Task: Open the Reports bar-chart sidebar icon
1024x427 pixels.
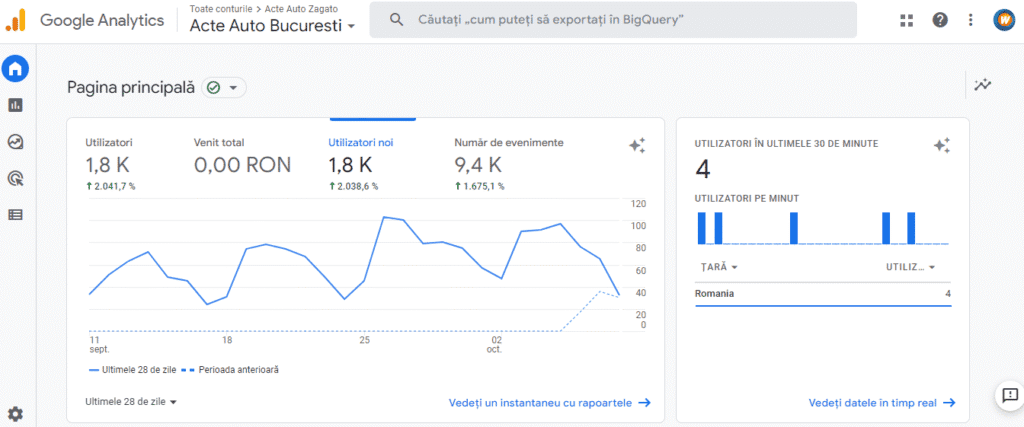Action: click(x=15, y=104)
